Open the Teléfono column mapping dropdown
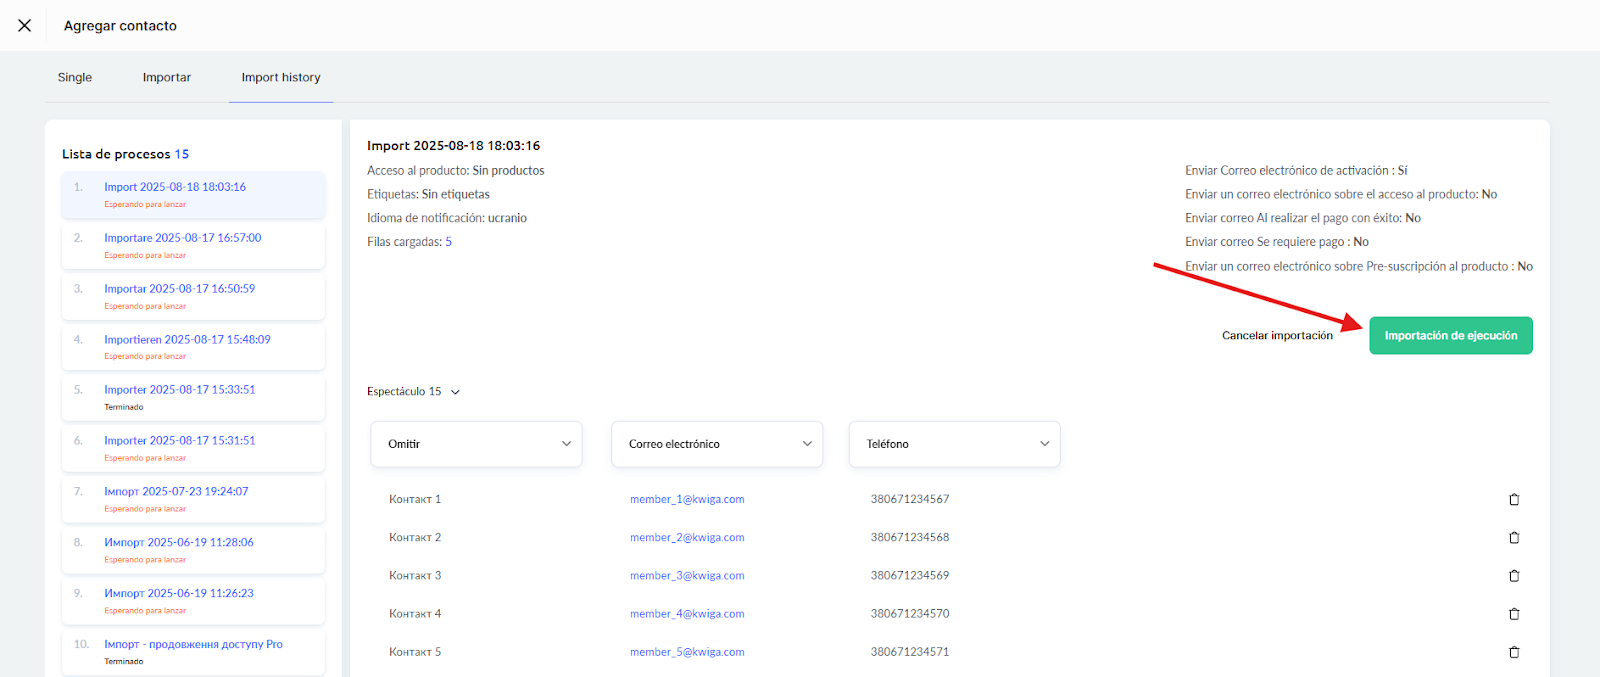 [x=955, y=444]
